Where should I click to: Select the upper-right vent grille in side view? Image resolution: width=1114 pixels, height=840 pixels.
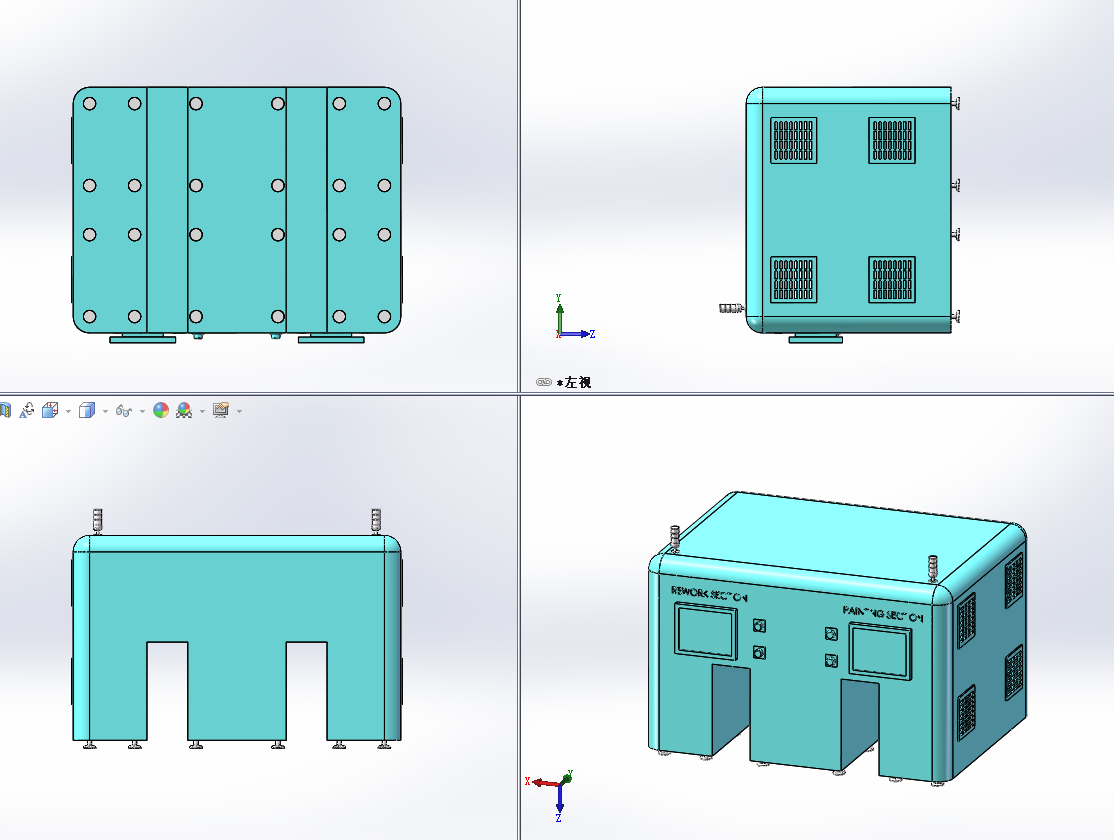click(892, 141)
